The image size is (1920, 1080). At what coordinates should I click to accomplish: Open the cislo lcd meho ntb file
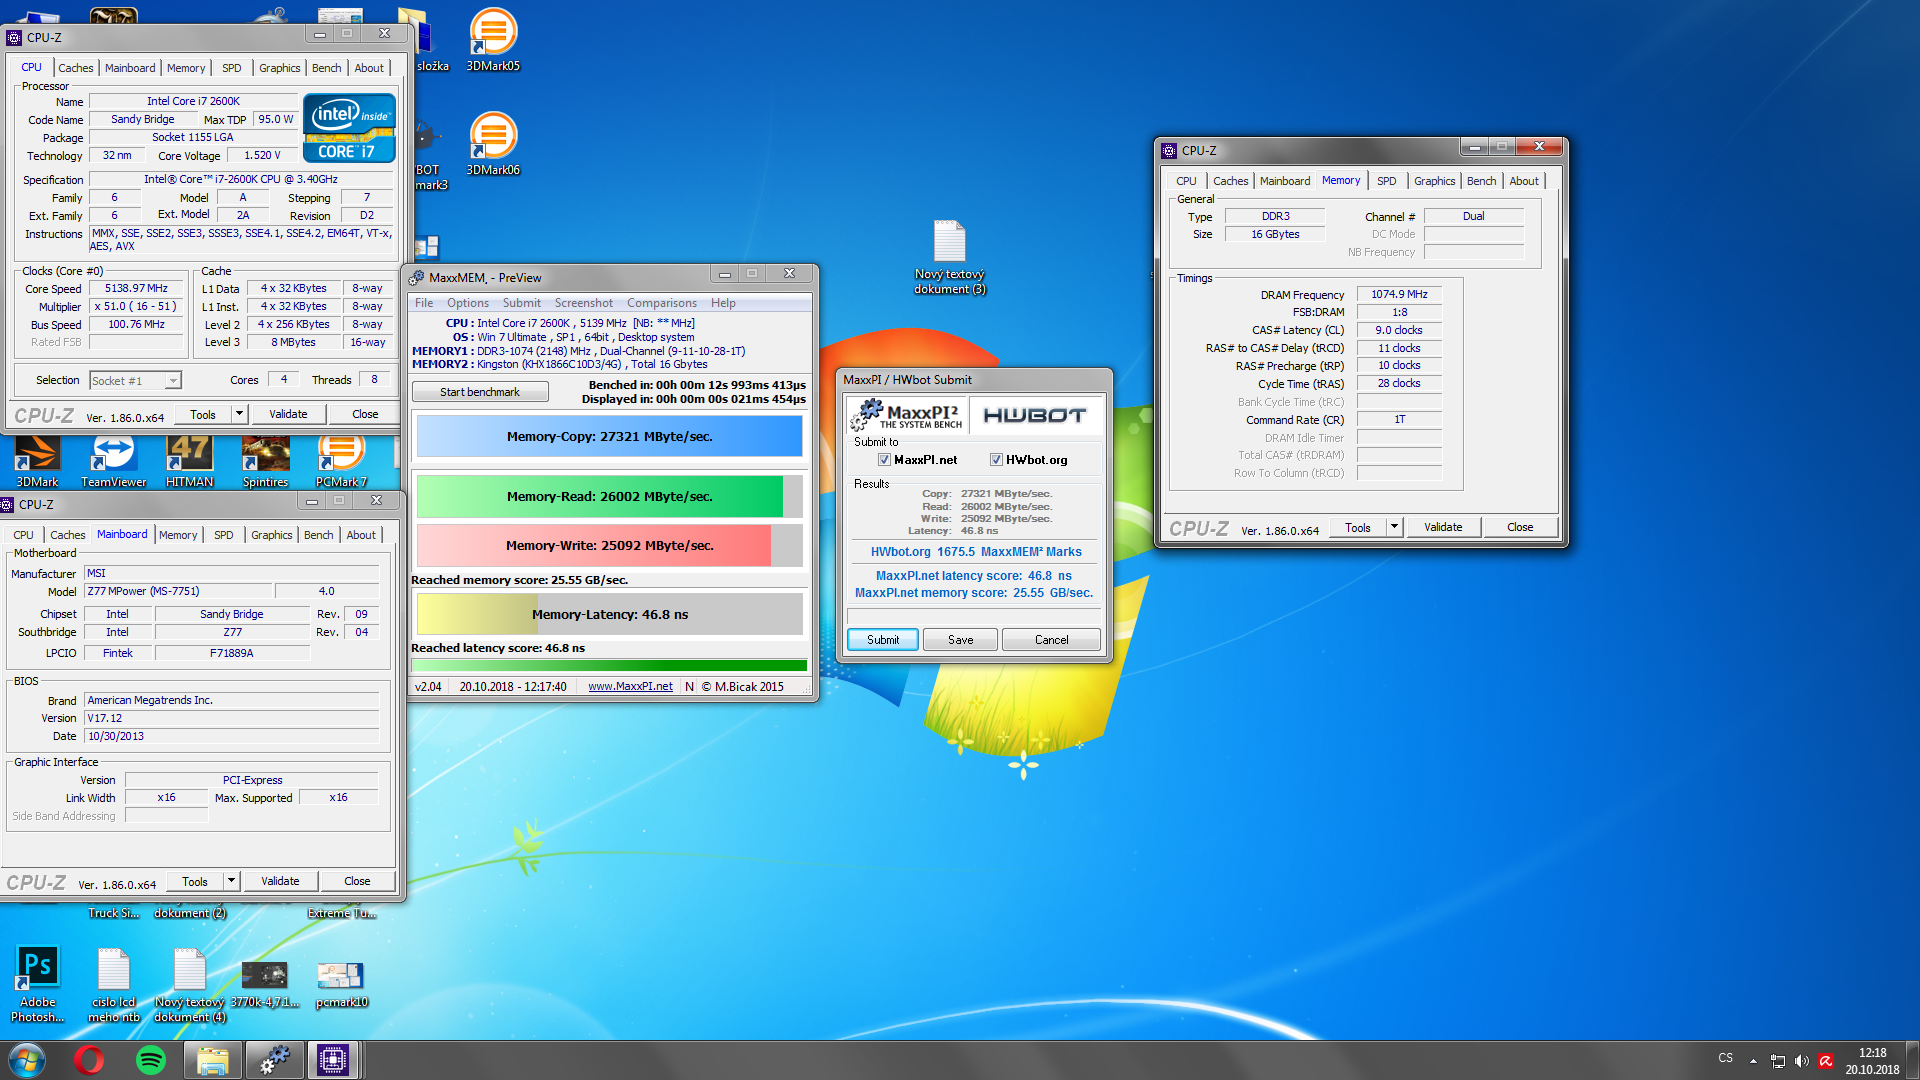click(113, 984)
